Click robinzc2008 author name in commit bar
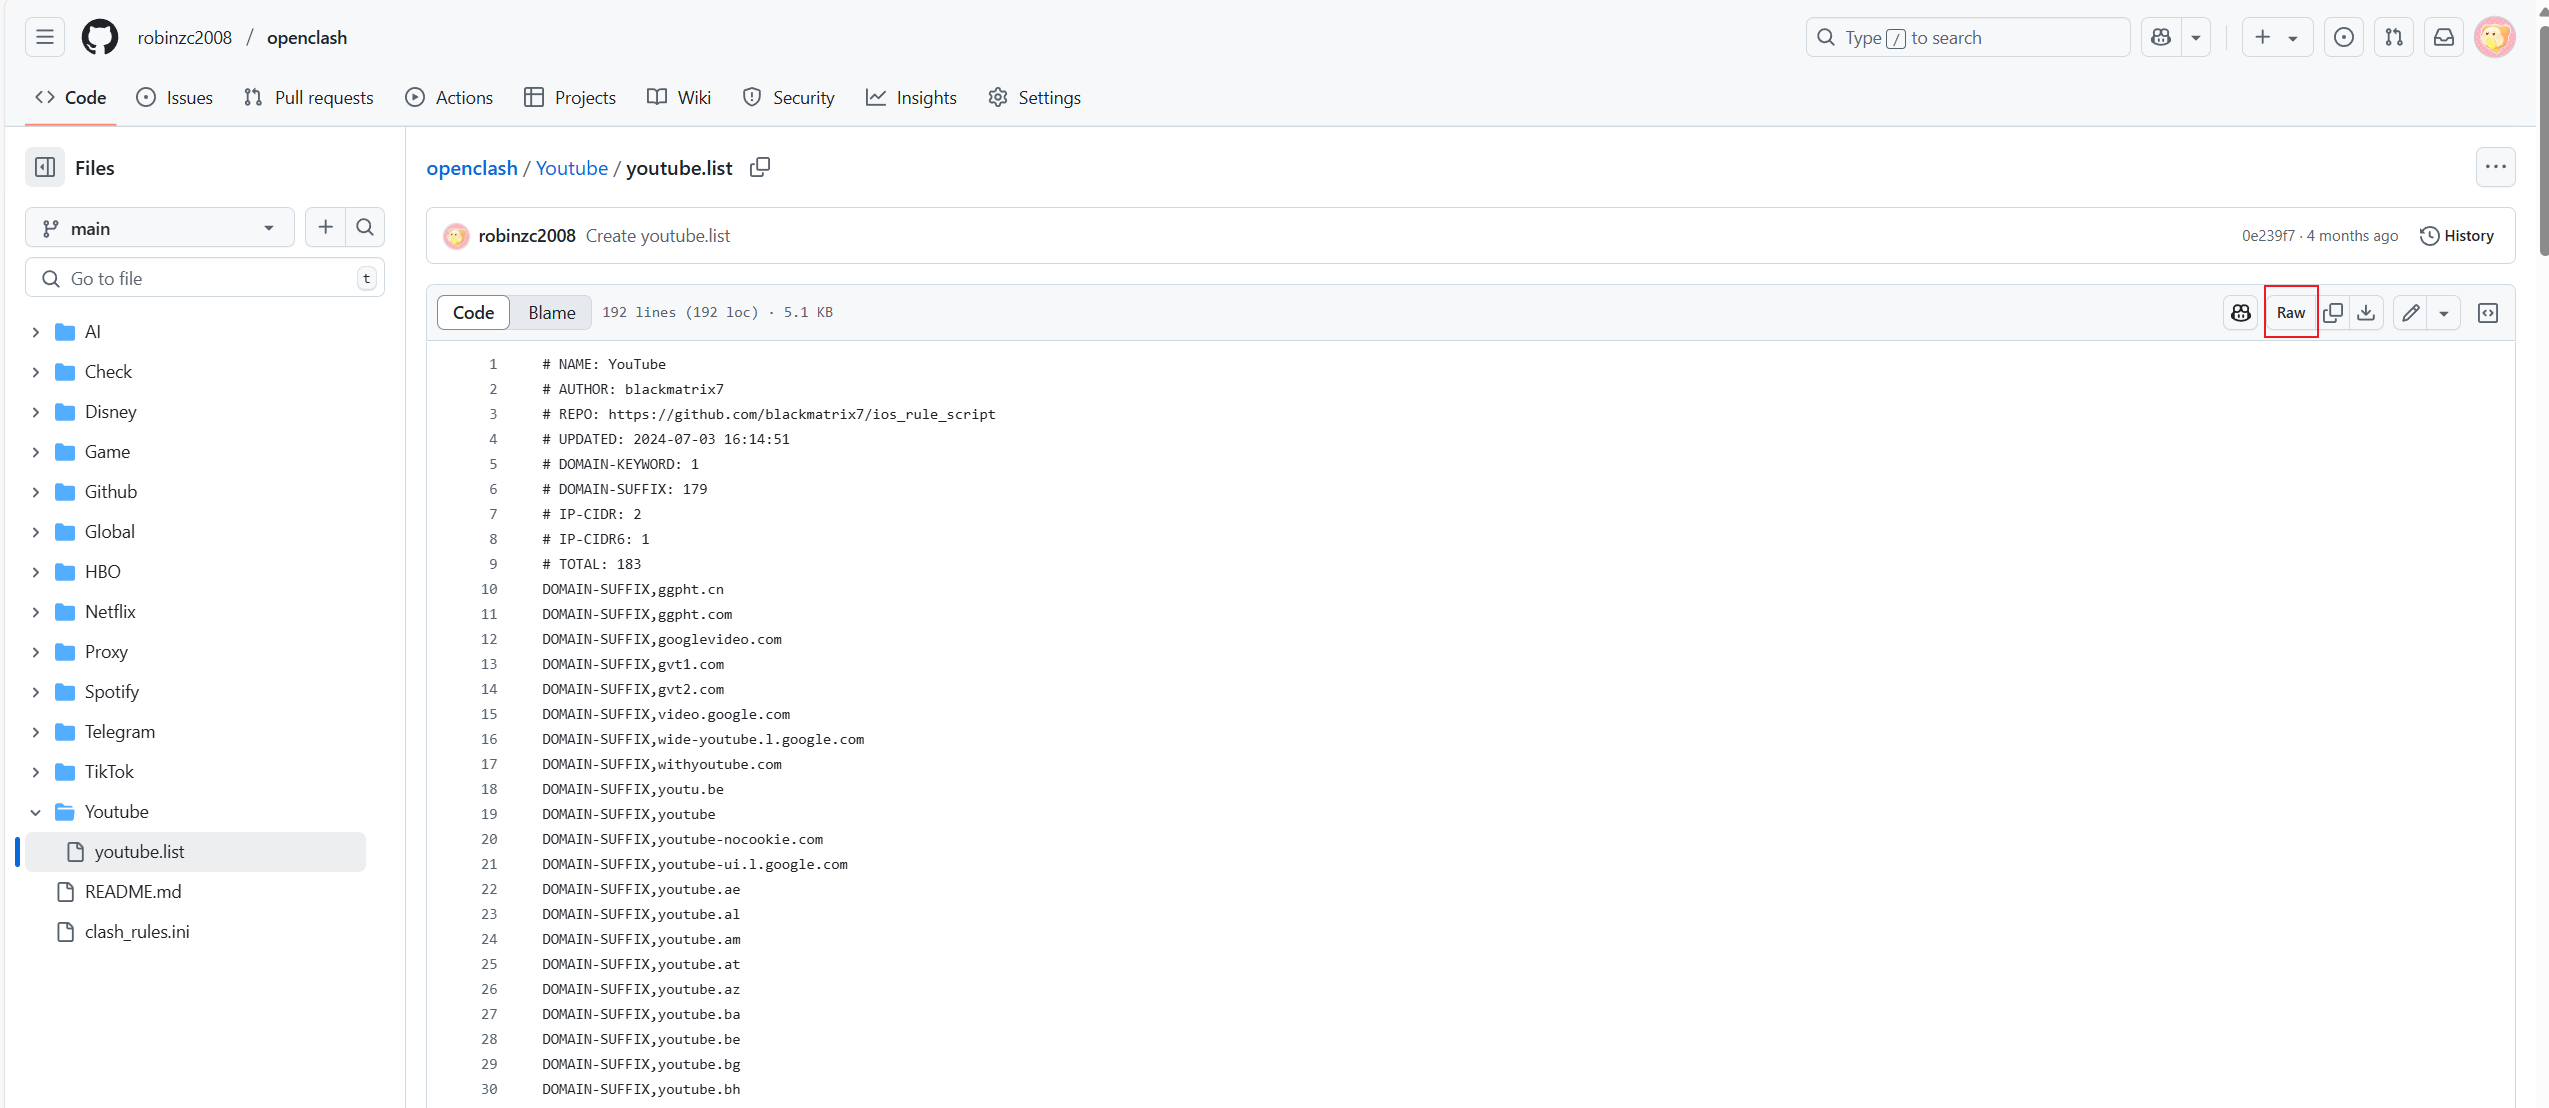Viewport: 2549px width, 1108px height. (x=527, y=236)
